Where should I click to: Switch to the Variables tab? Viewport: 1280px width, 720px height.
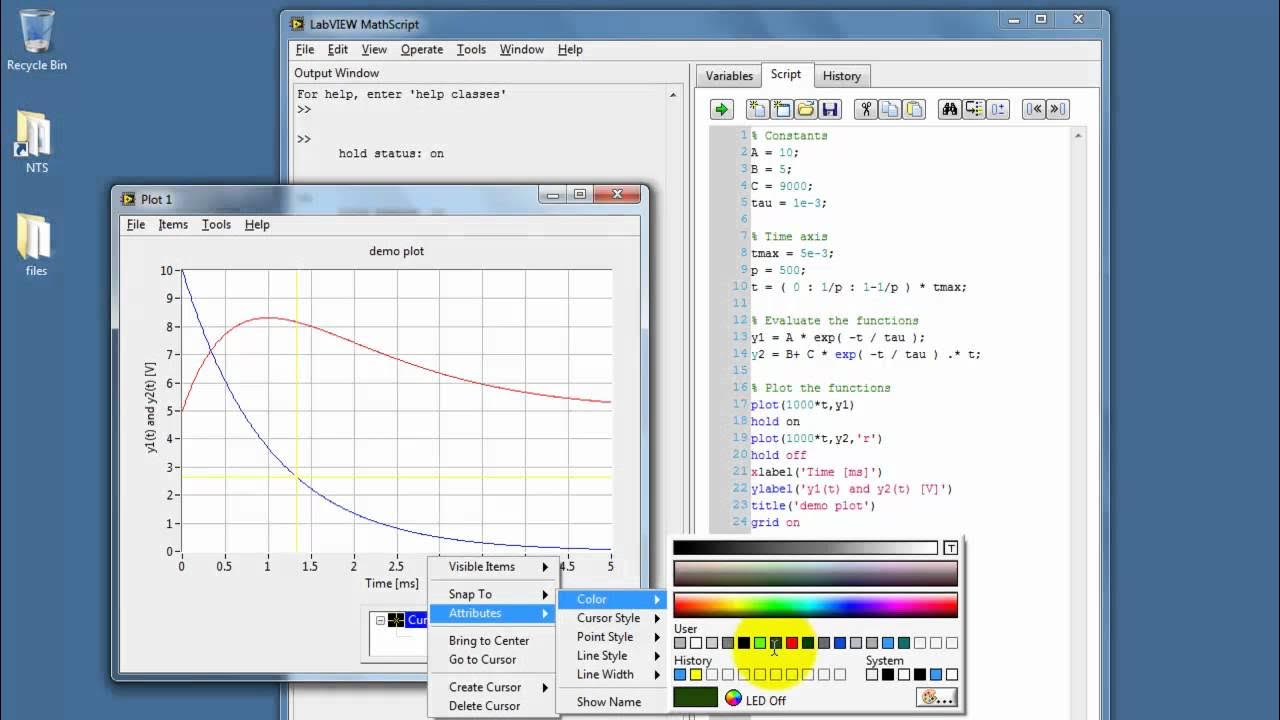[x=729, y=76]
